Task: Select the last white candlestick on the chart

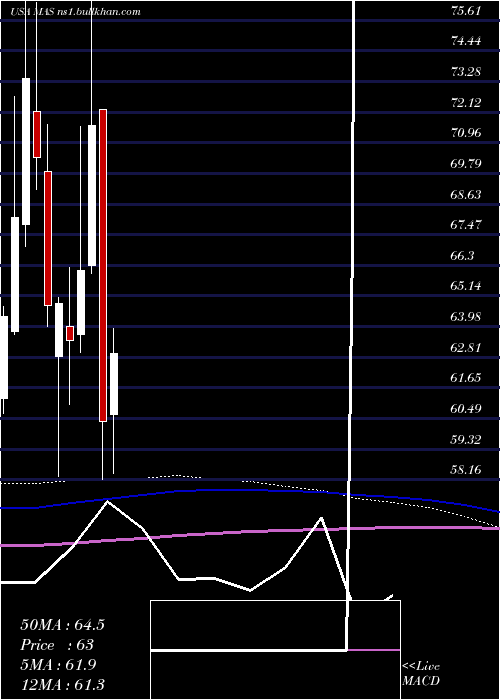Action: click(114, 384)
